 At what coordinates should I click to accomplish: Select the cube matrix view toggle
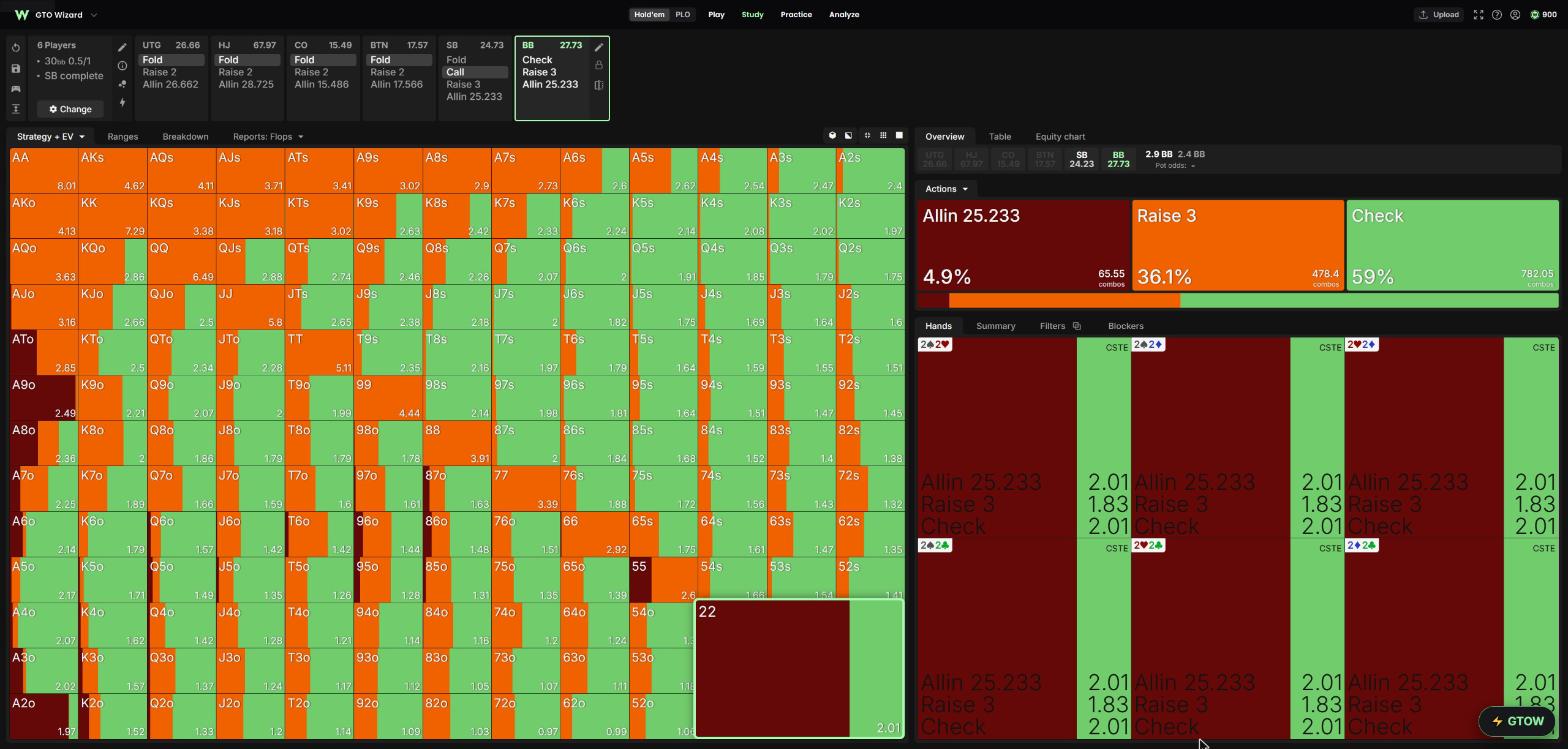pyautogui.click(x=832, y=135)
